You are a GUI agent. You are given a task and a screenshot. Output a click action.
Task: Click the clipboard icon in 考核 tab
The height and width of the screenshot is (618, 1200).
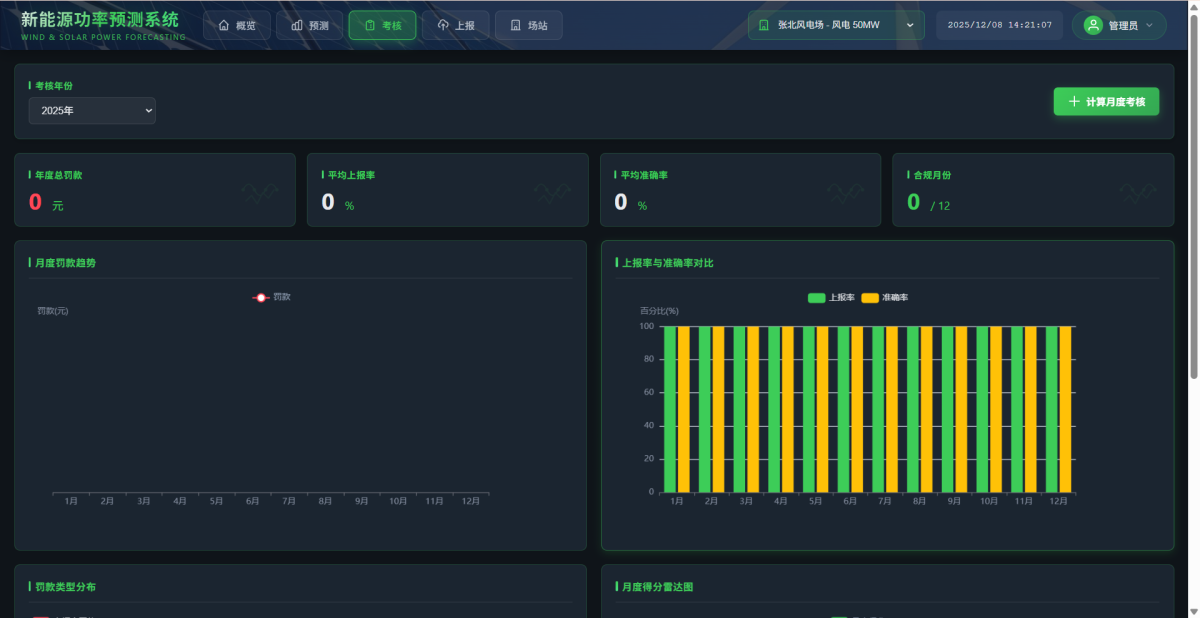[x=369, y=25]
